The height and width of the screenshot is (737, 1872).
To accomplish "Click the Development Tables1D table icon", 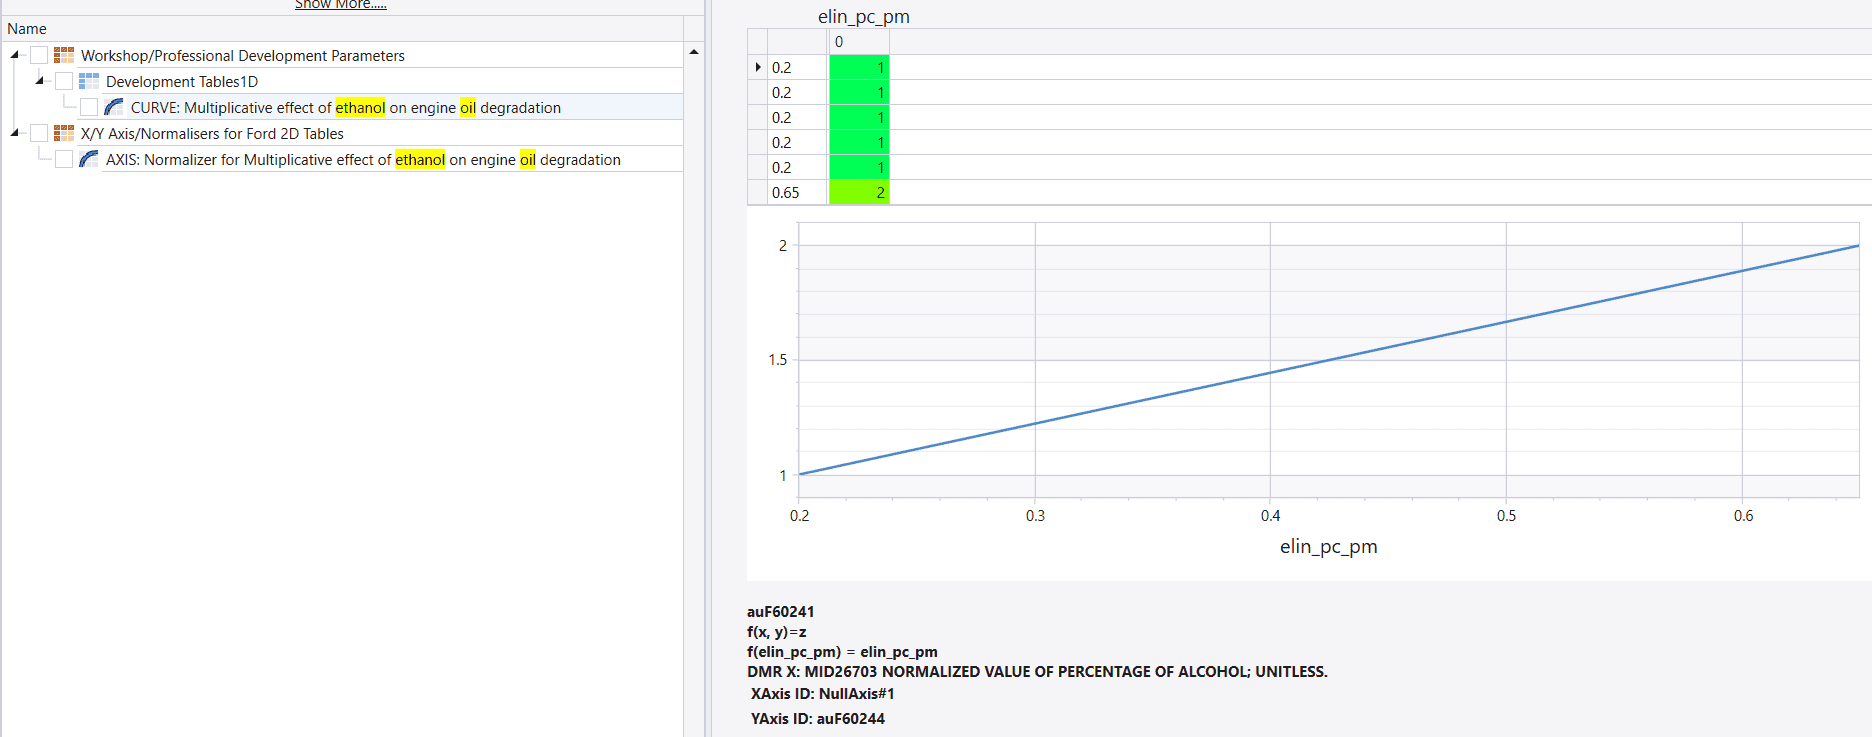I will 89,81.
